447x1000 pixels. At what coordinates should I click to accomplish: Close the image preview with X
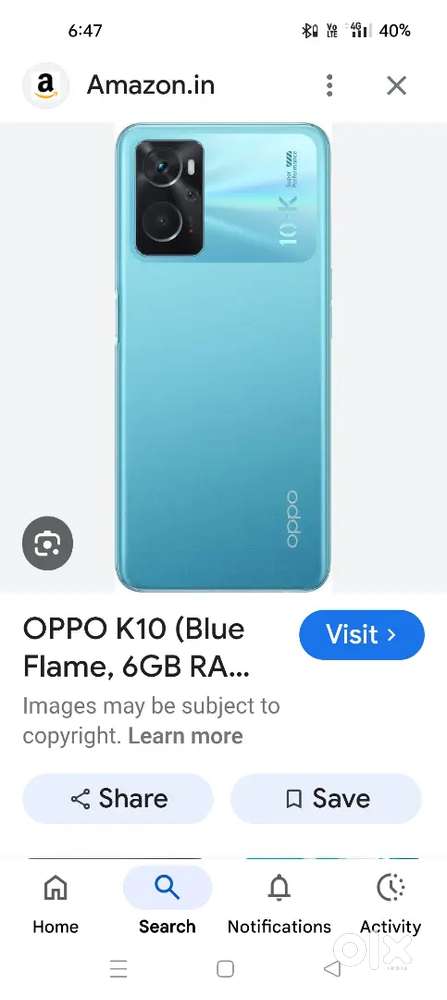pos(397,85)
